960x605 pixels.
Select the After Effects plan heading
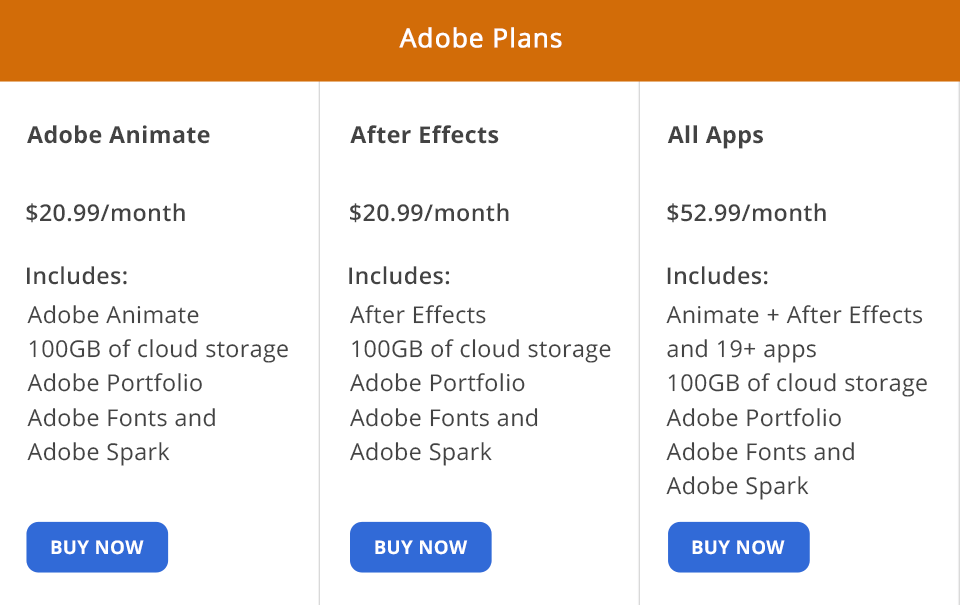click(423, 135)
